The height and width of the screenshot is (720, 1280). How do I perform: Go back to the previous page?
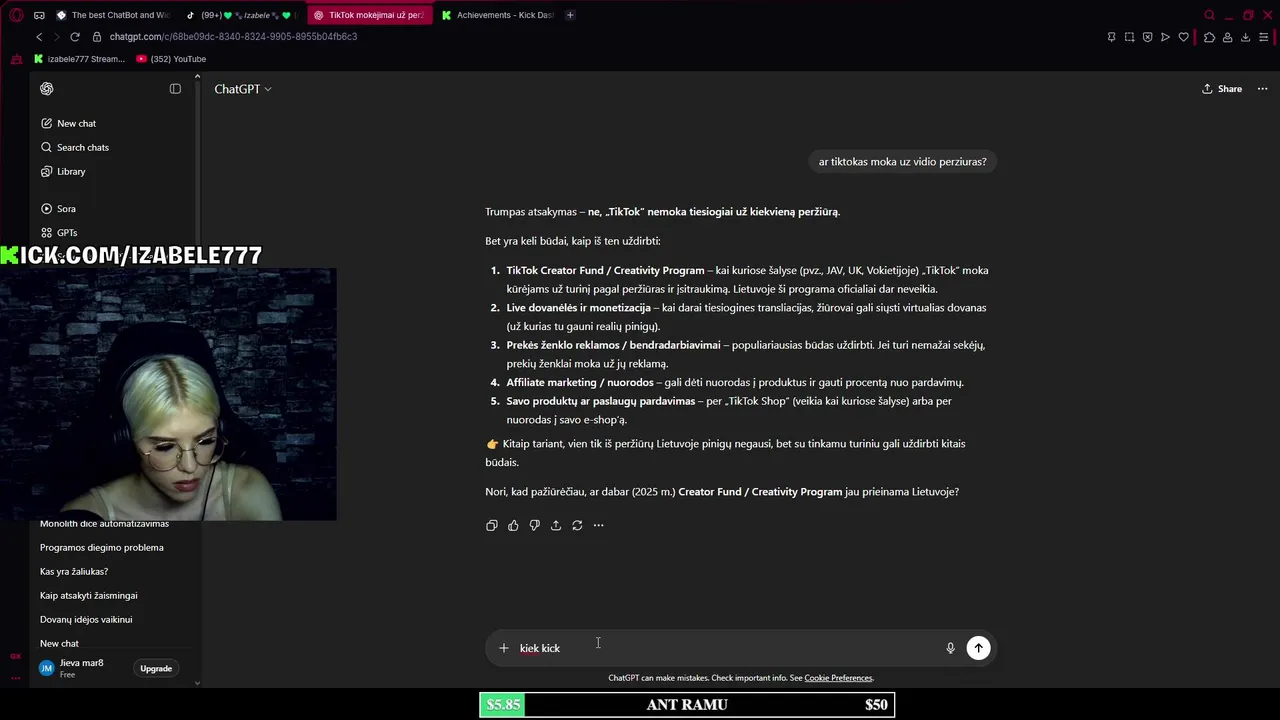pyautogui.click(x=39, y=37)
